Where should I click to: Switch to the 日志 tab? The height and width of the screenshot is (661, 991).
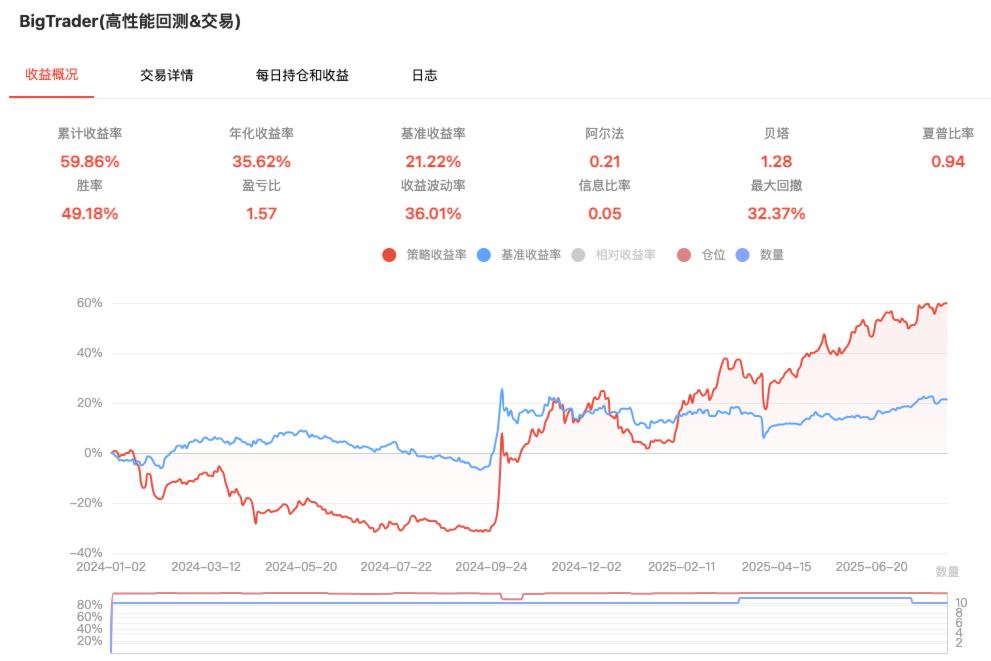[x=424, y=75]
